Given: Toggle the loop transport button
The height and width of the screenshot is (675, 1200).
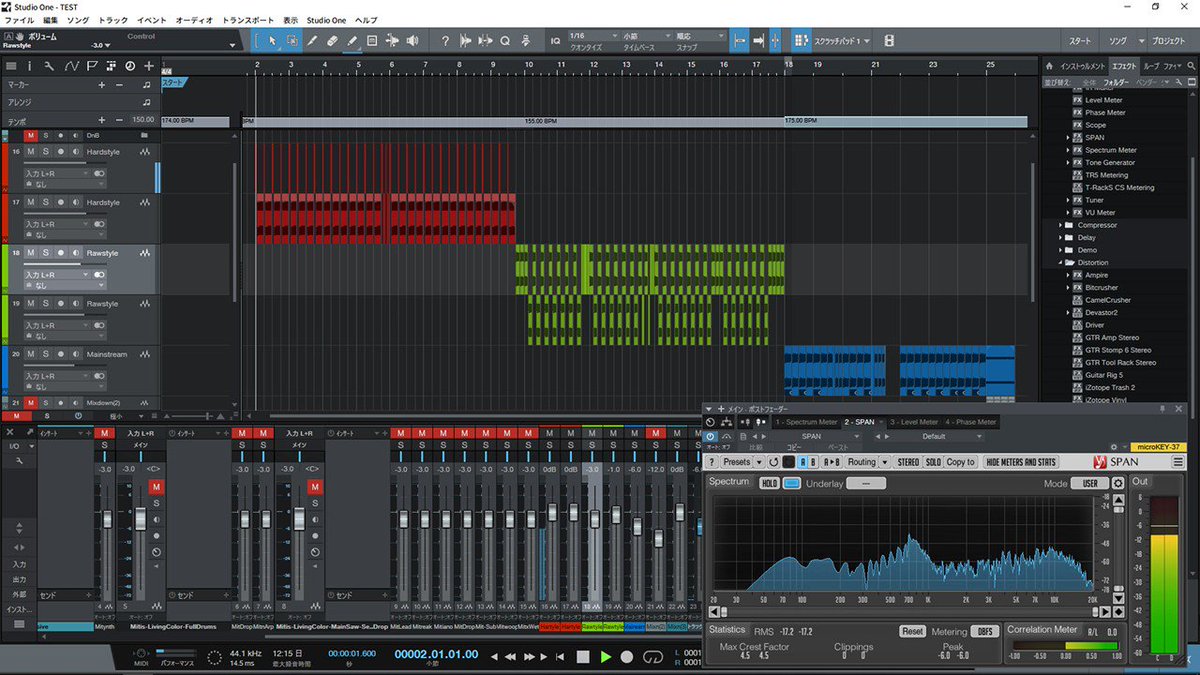Looking at the screenshot, I should pyautogui.click(x=654, y=657).
